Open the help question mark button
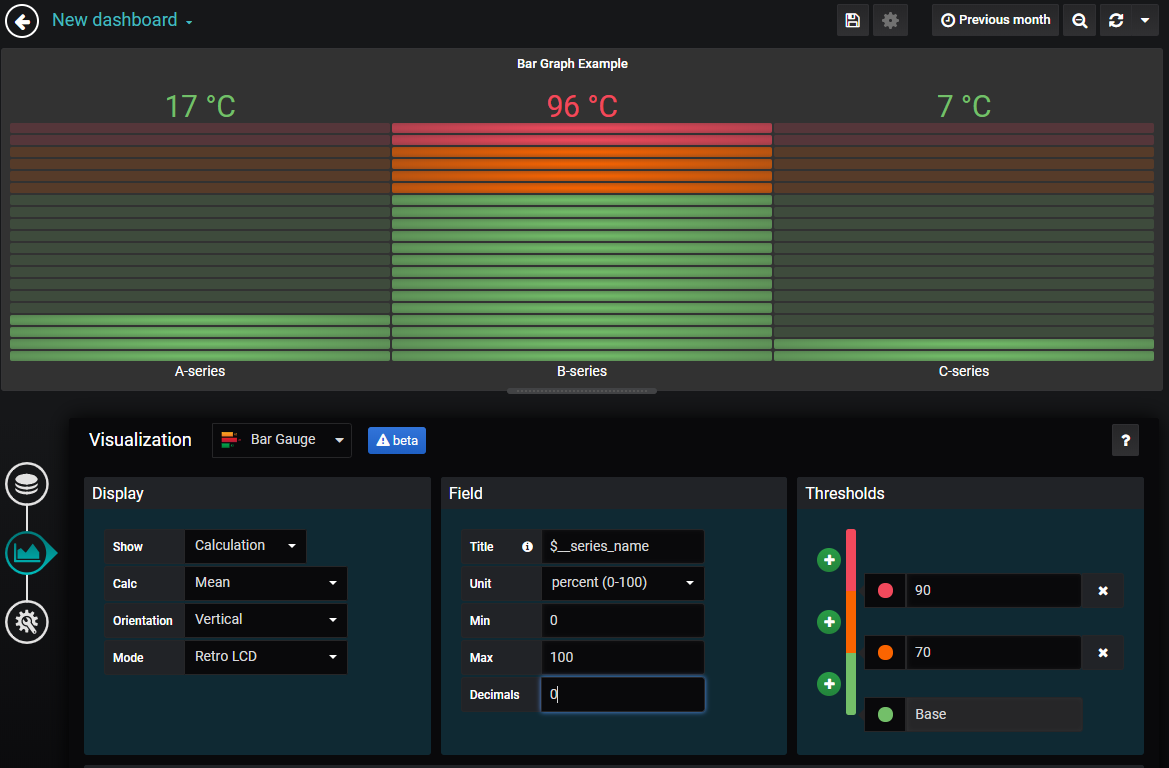1169x768 pixels. pyautogui.click(x=1126, y=440)
